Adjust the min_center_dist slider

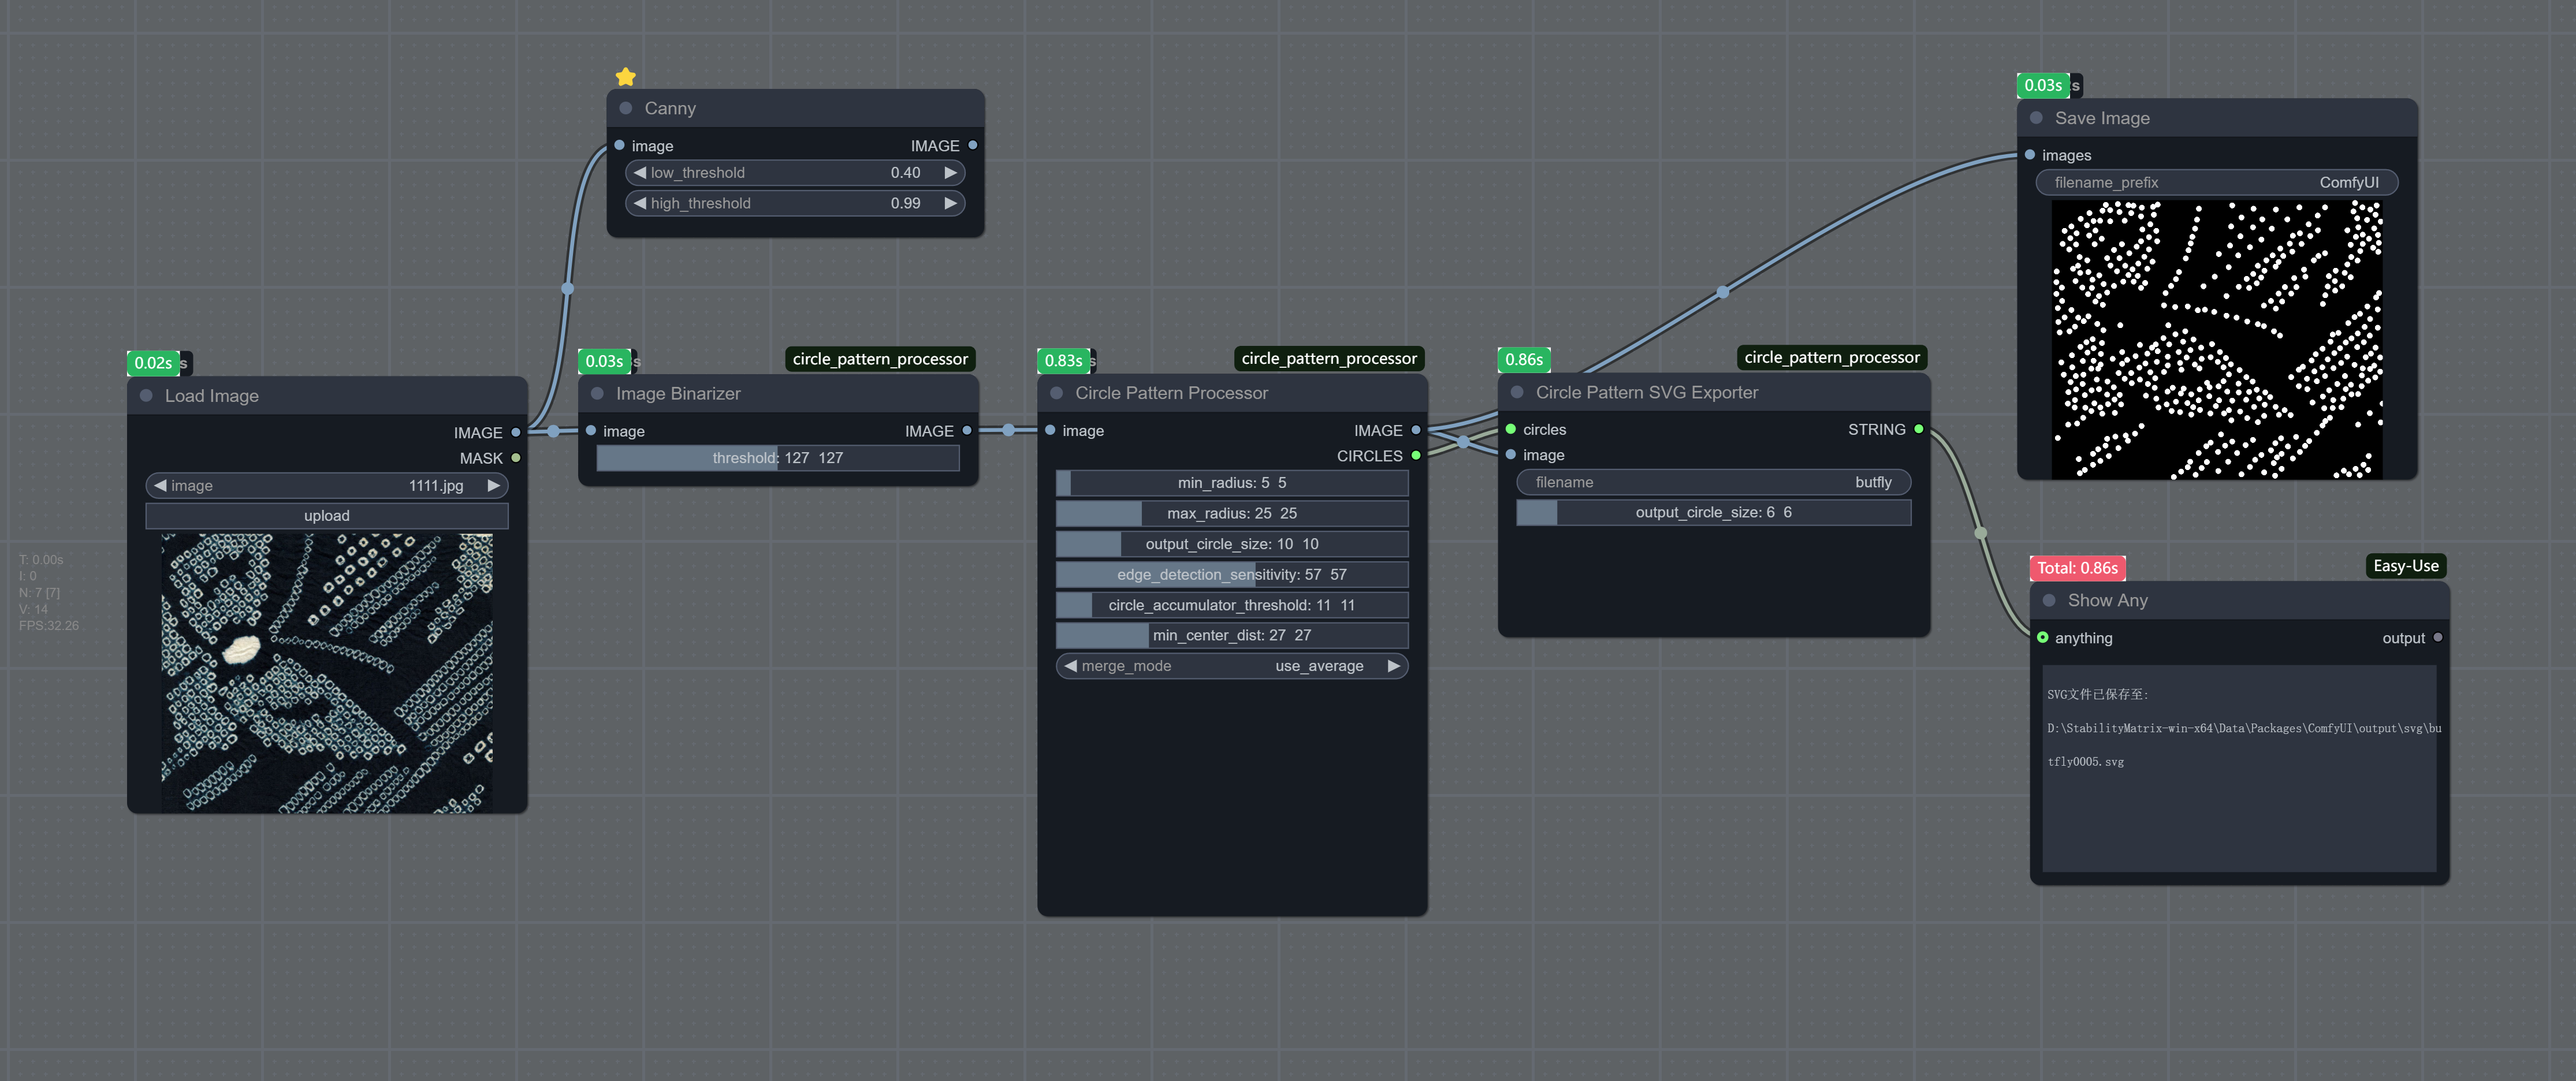1232,635
